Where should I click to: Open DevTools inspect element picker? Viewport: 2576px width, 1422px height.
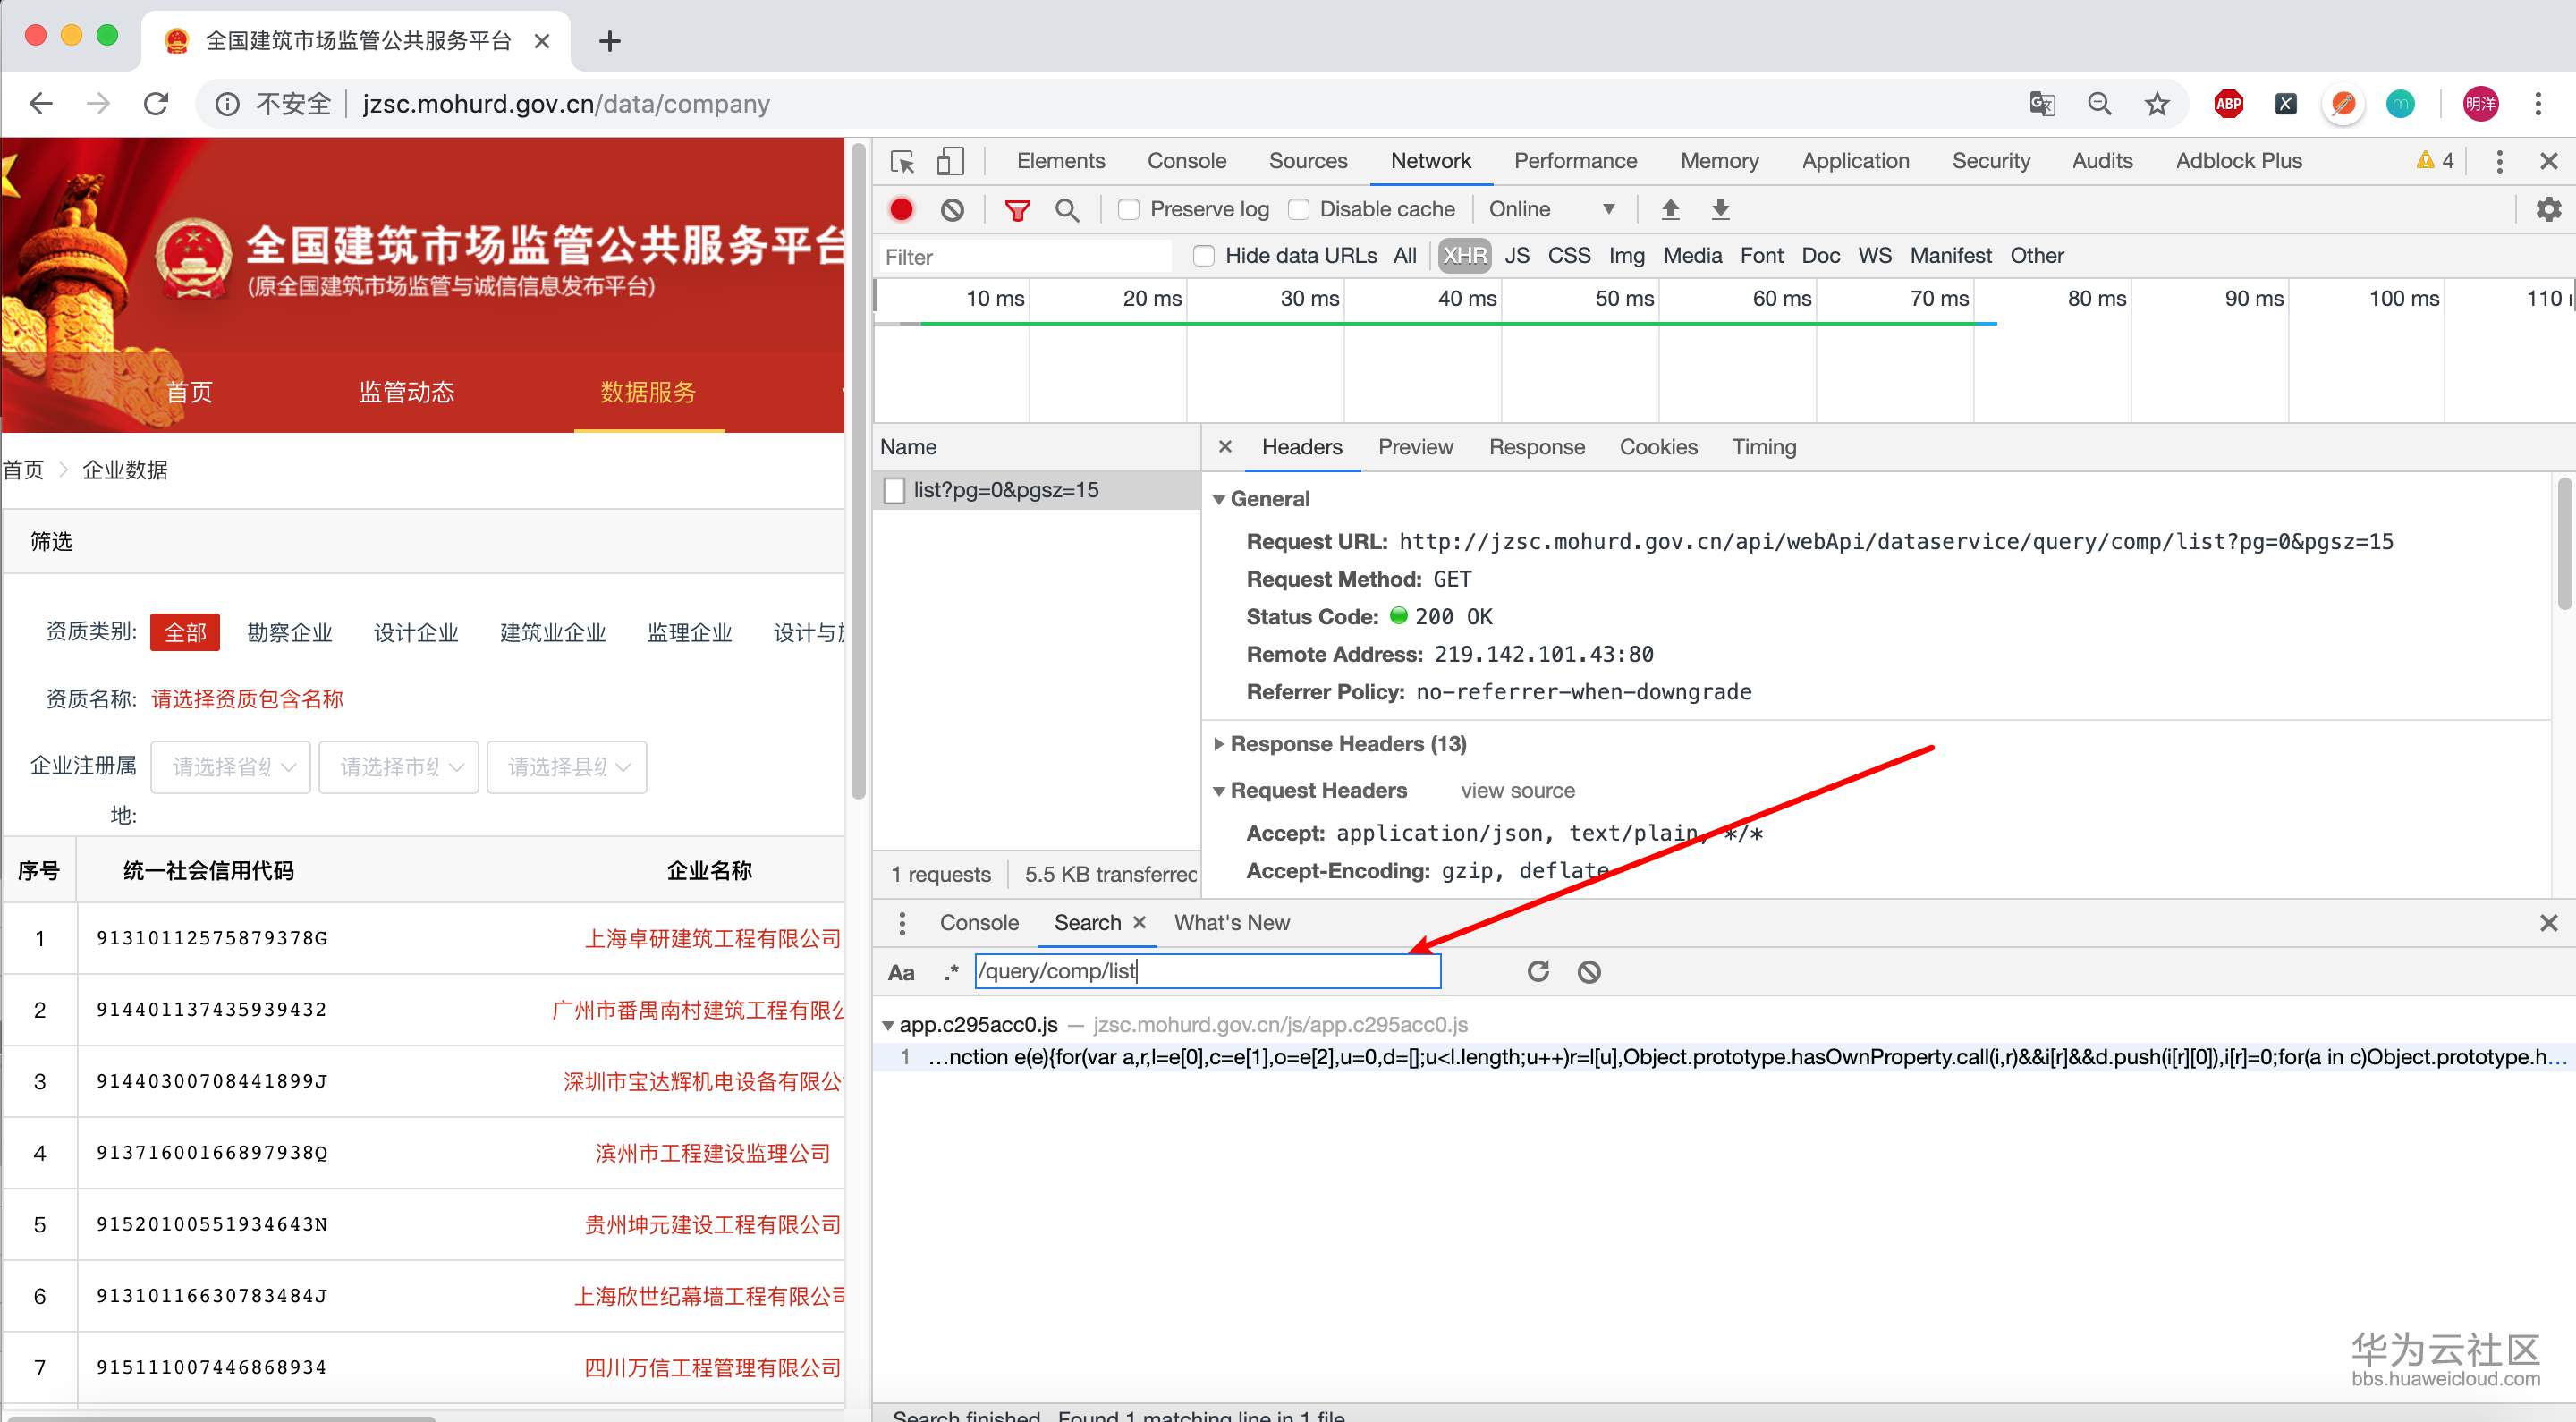tap(902, 161)
